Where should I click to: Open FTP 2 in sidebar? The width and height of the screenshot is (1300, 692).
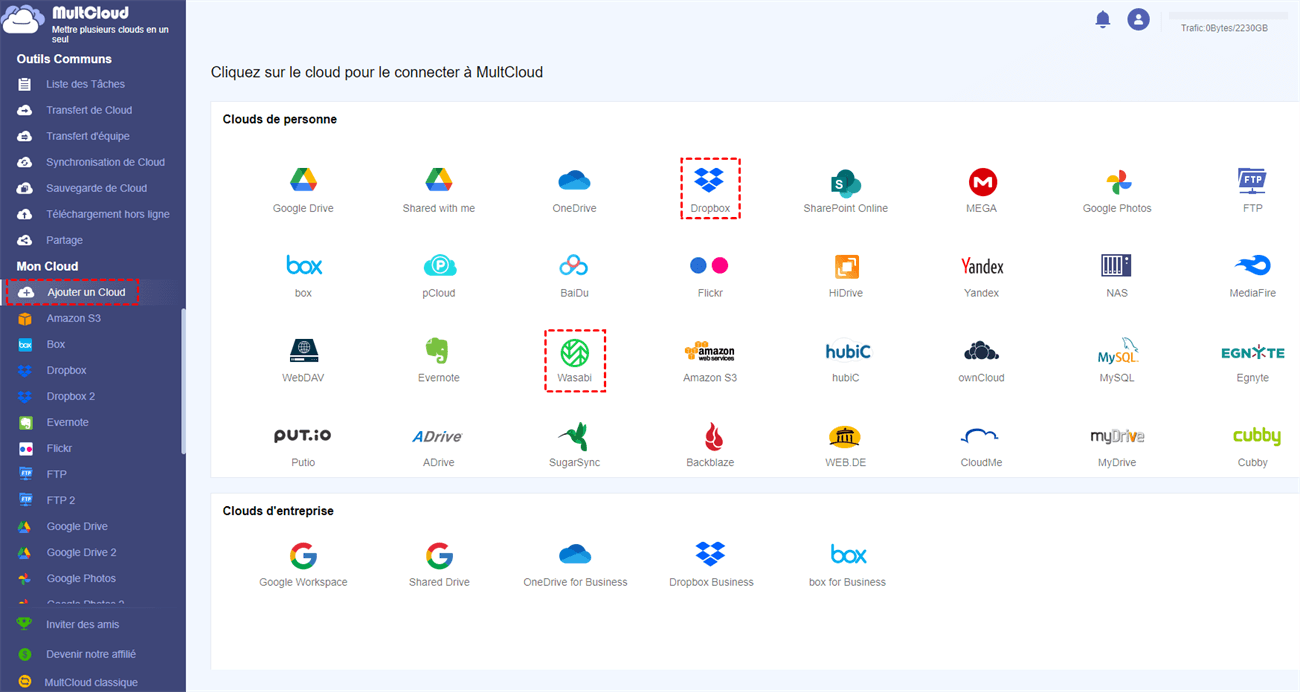(x=60, y=500)
